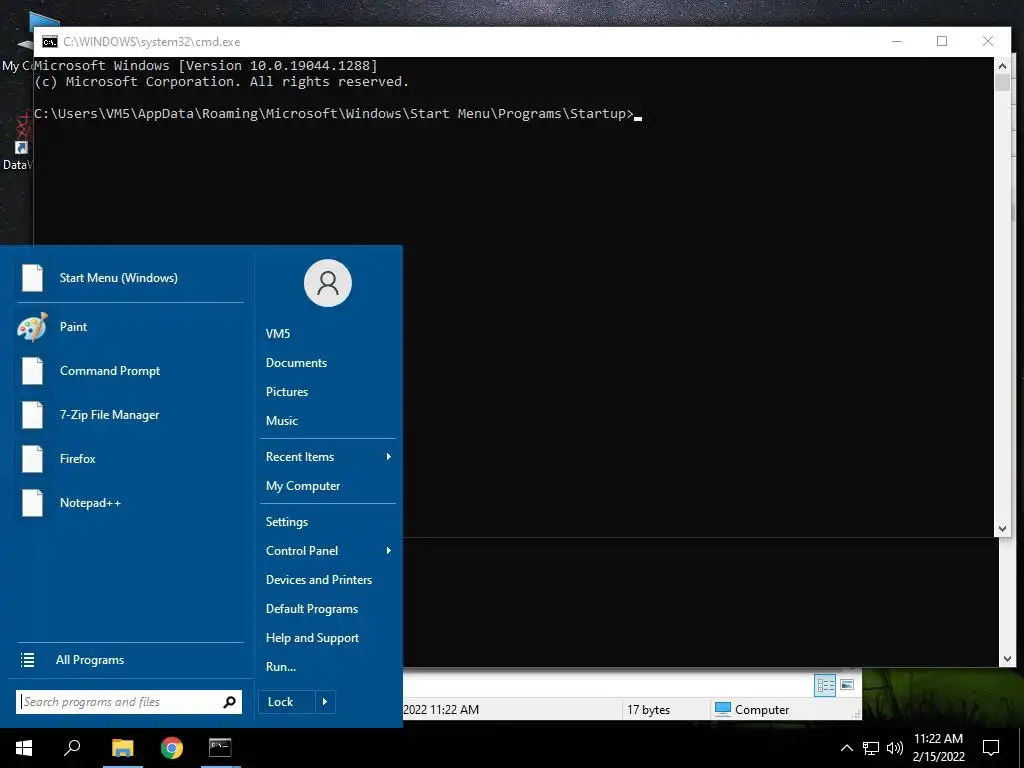Open Music from start menu
The image size is (1024, 768).
click(x=281, y=421)
